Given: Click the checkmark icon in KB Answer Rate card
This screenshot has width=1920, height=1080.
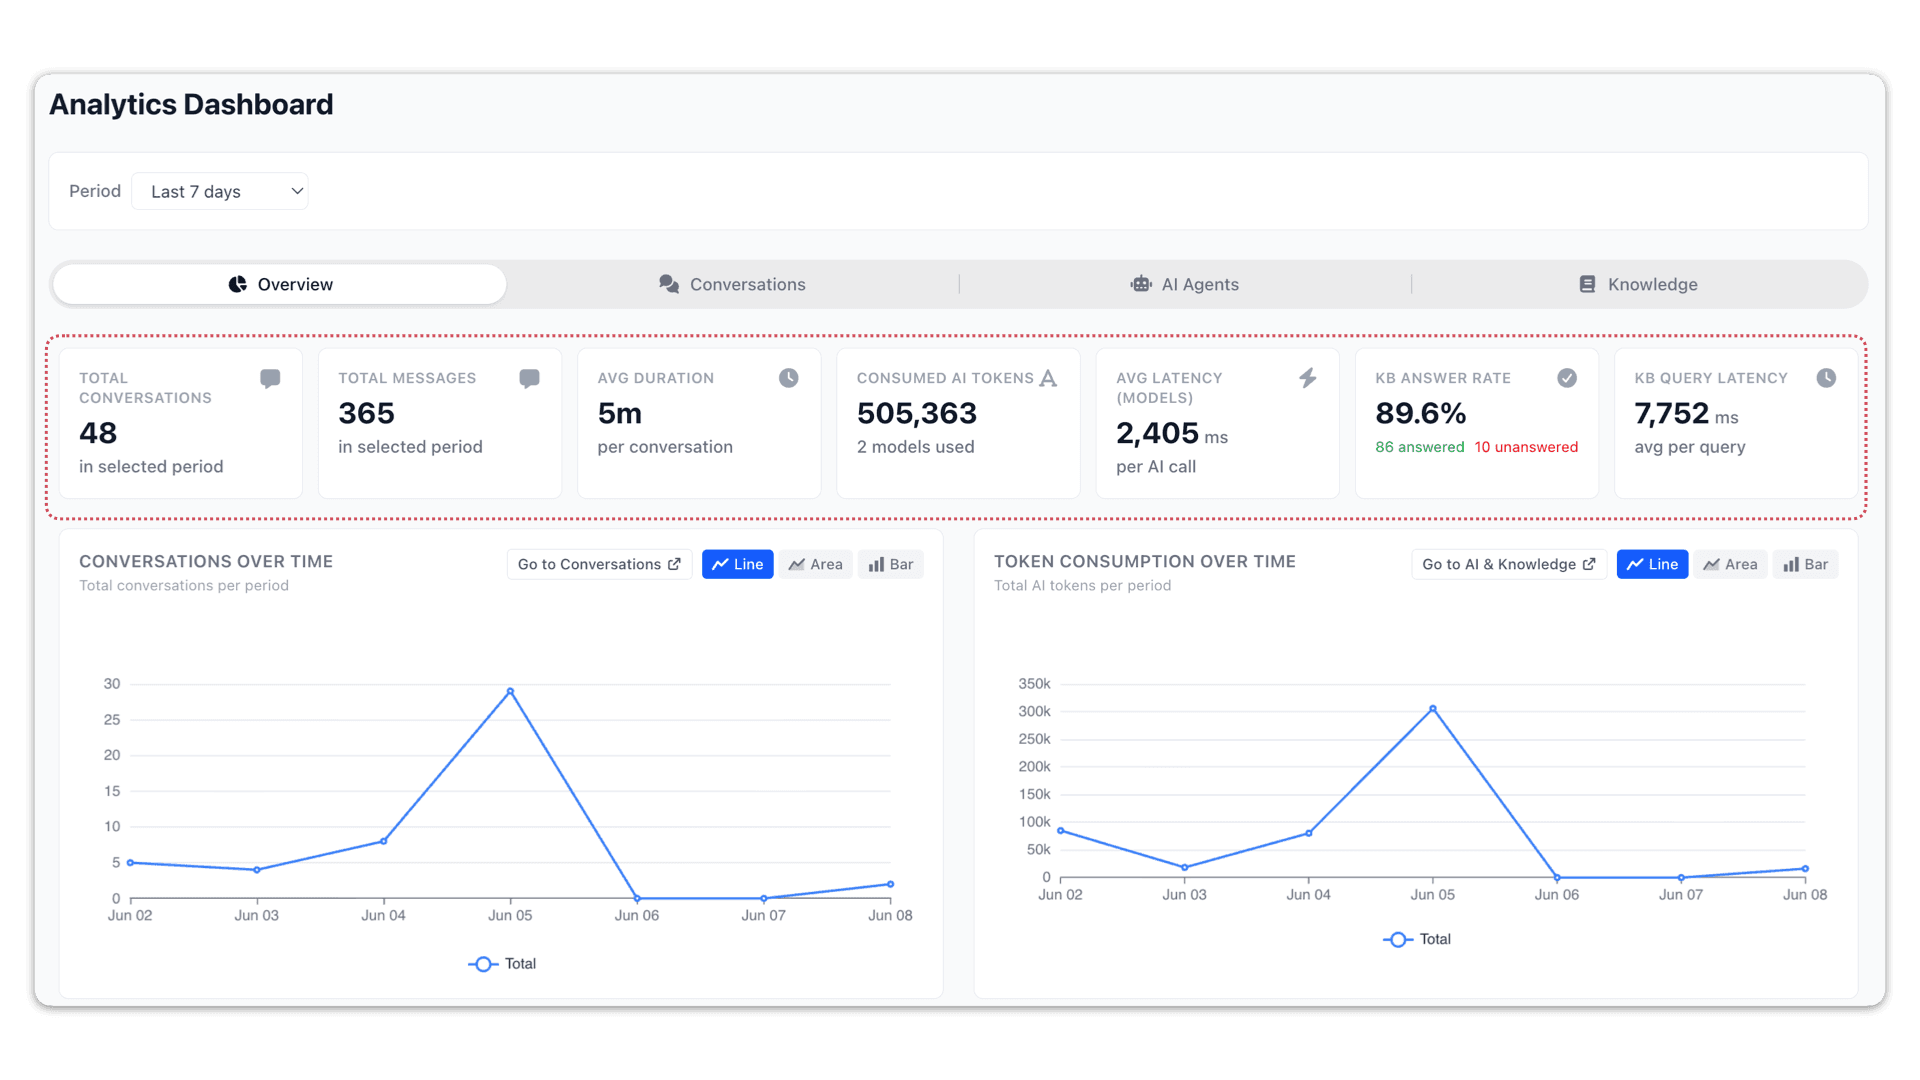Looking at the screenshot, I should coord(1567,378).
